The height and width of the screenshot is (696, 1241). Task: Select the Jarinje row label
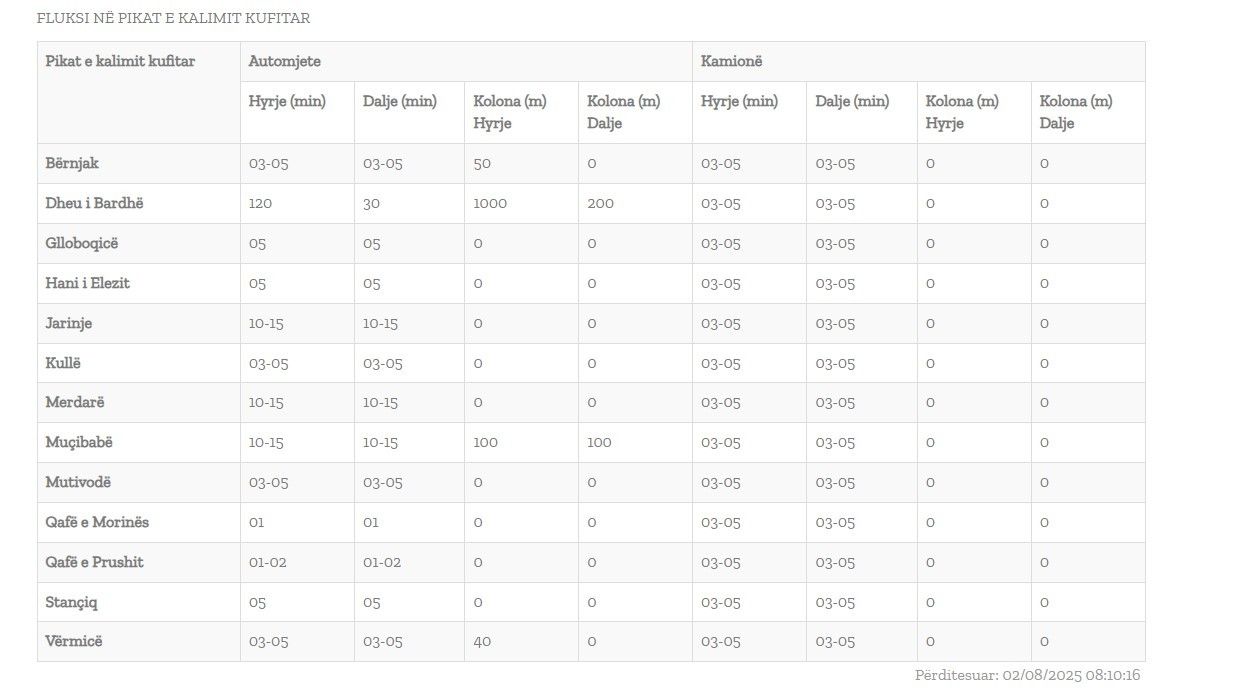click(x=68, y=323)
